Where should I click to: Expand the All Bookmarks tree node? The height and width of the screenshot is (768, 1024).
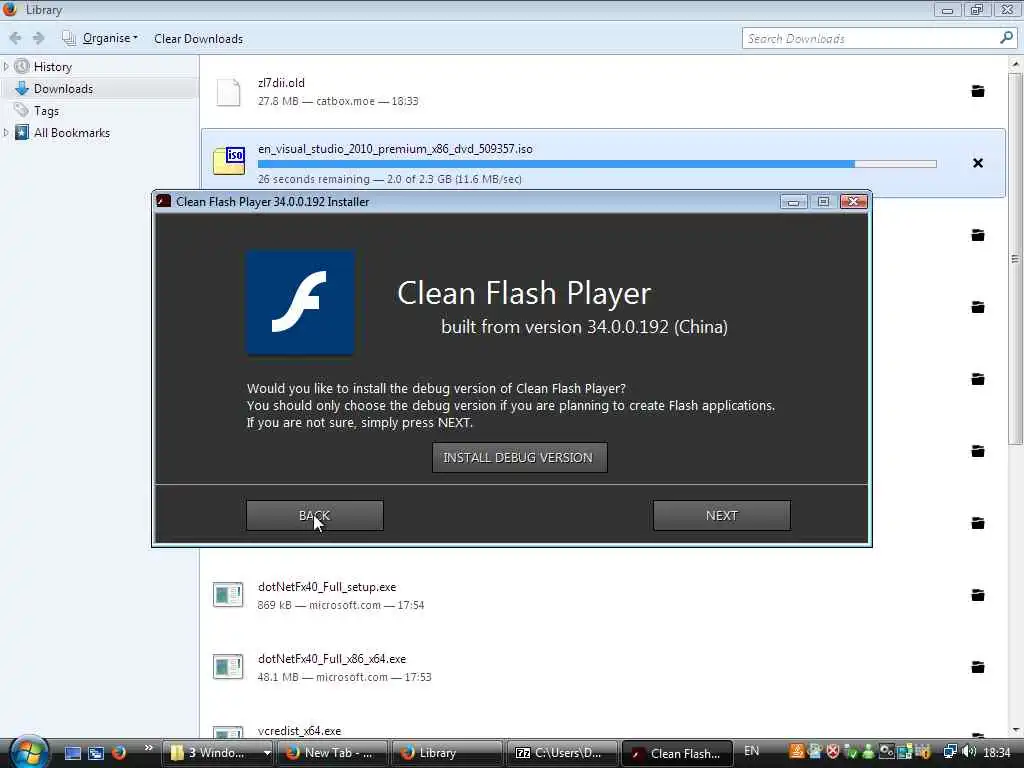point(6,133)
